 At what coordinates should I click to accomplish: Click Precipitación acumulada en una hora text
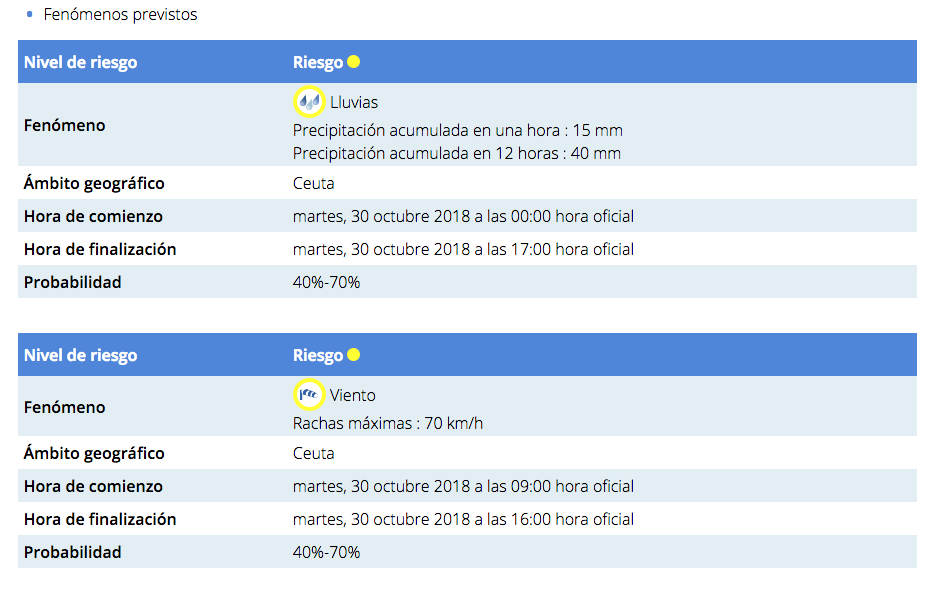click(457, 131)
